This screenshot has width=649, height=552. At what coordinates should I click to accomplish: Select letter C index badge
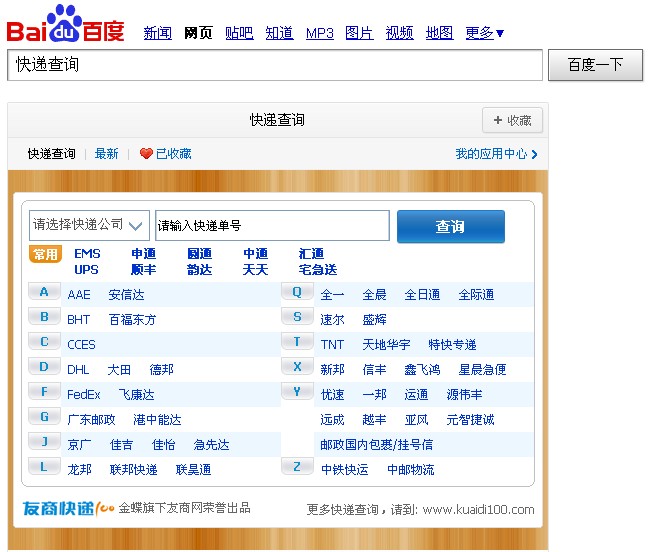pos(44,342)
